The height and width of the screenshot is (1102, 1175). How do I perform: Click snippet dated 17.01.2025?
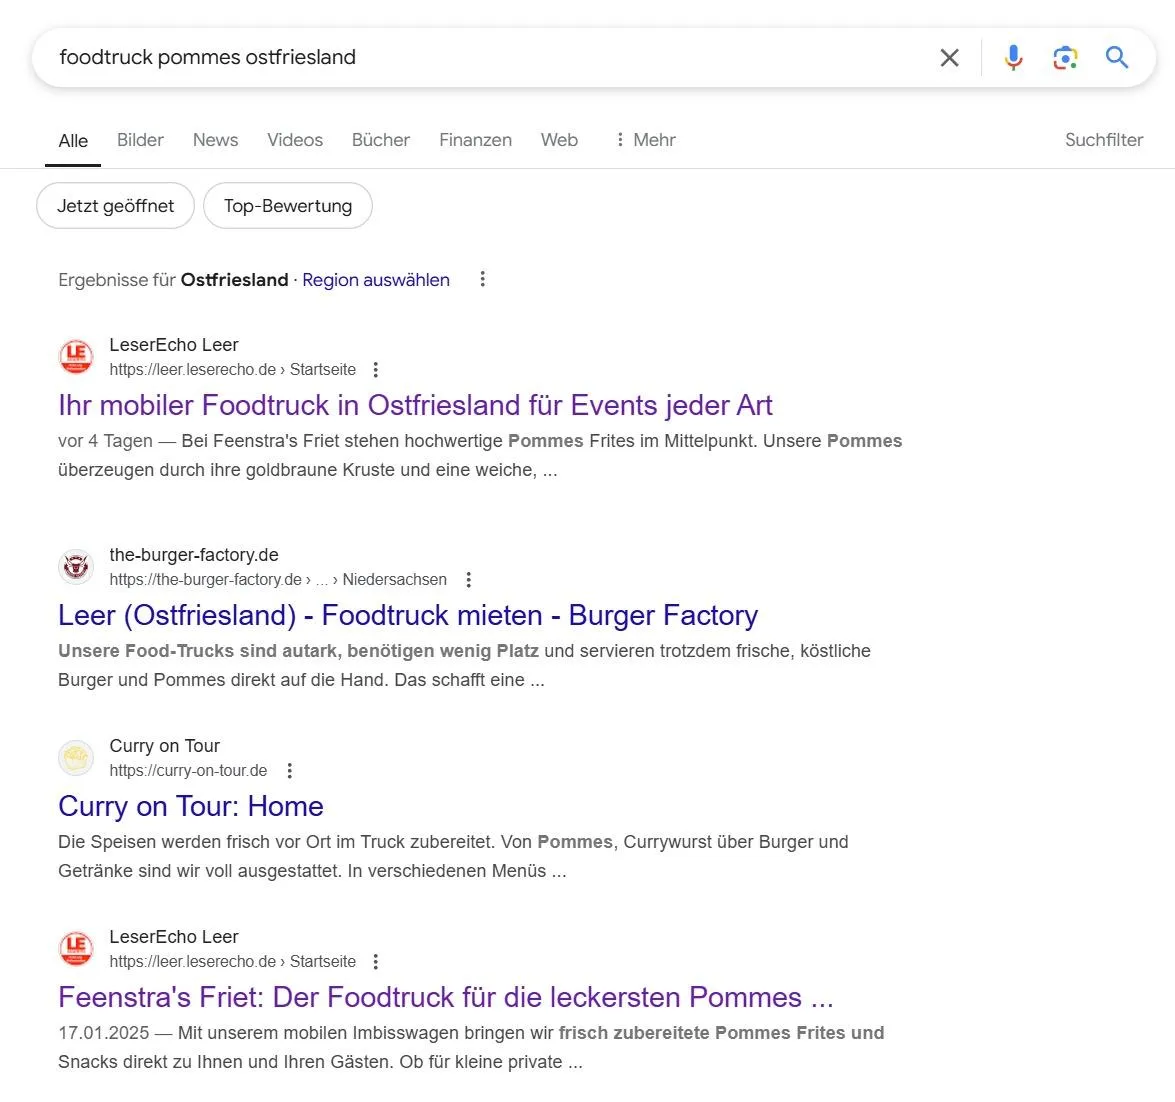(471, 1047)
